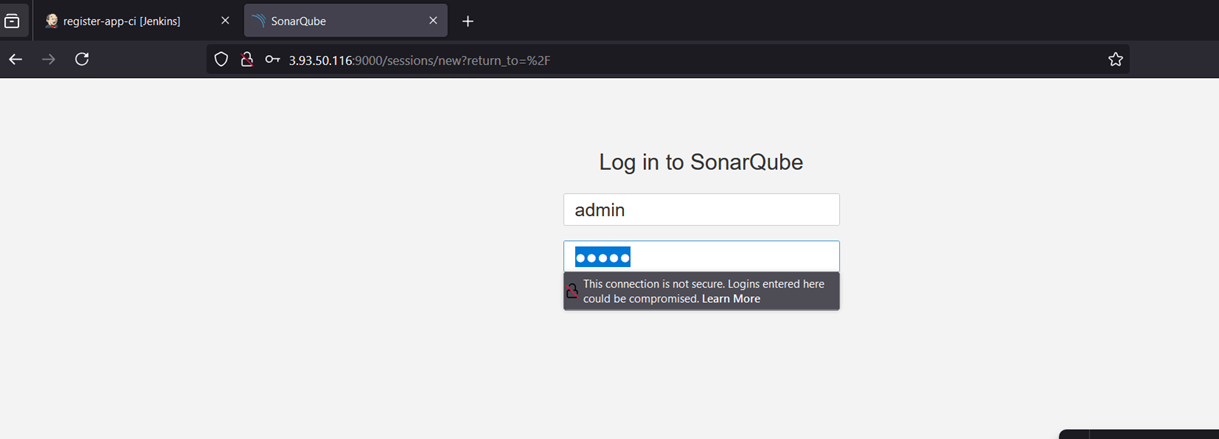This screenshot has width=1219, height=439.
Task: Select the SonarQube browser tab
Action: click(345, 21)
